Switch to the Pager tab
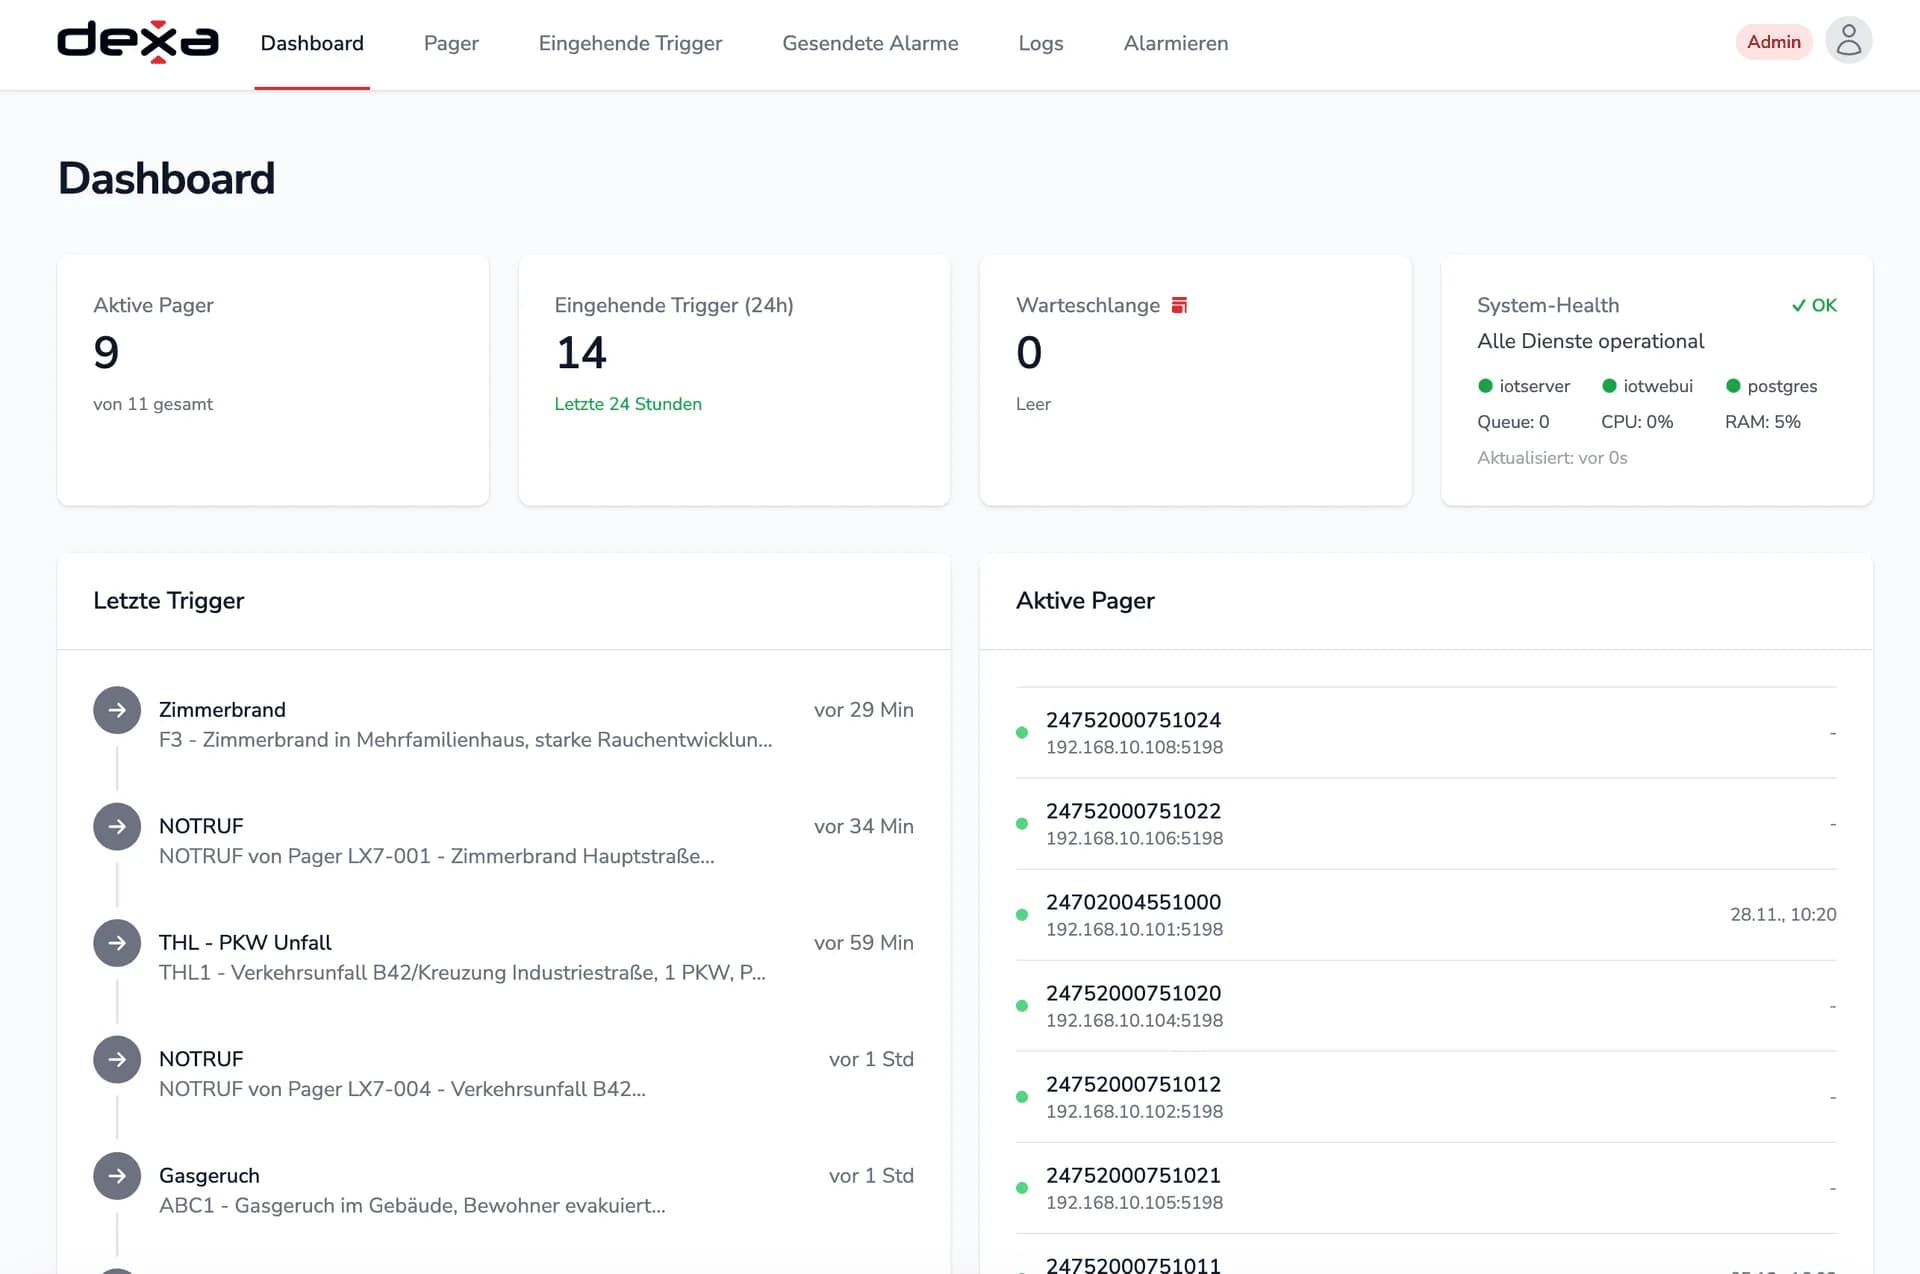Viewport: 1920px width, 1274px height. click(451, 43)
